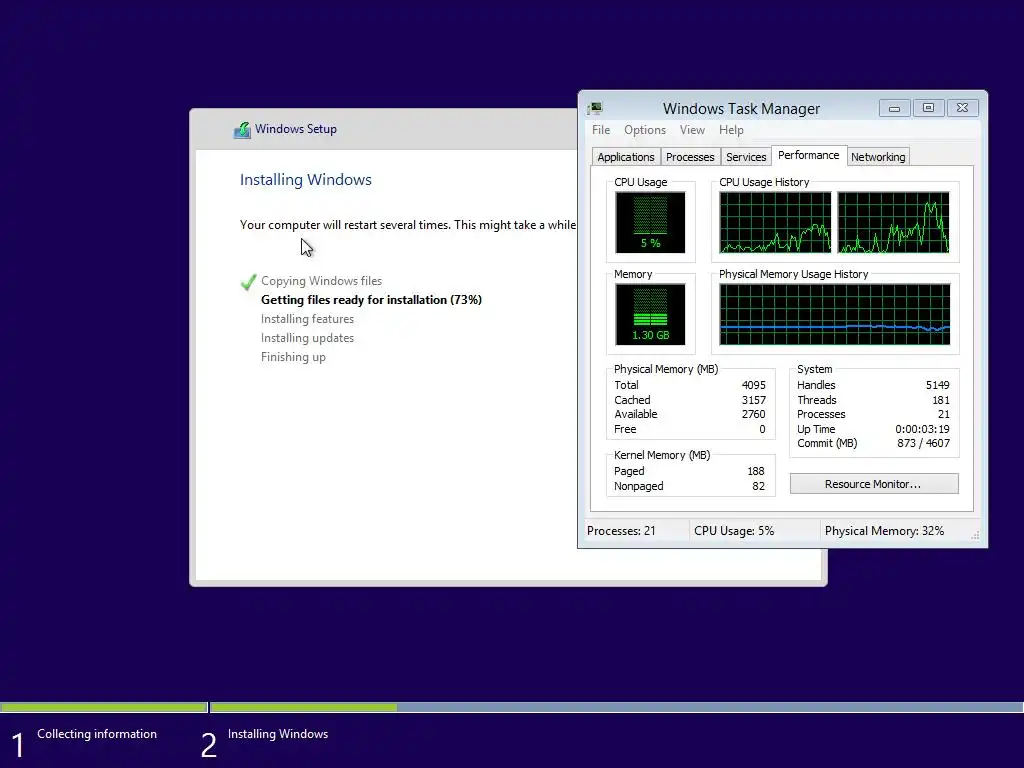Click the 'Installing updates' step text
This screenshot has height=768, width=1024.
307,338
